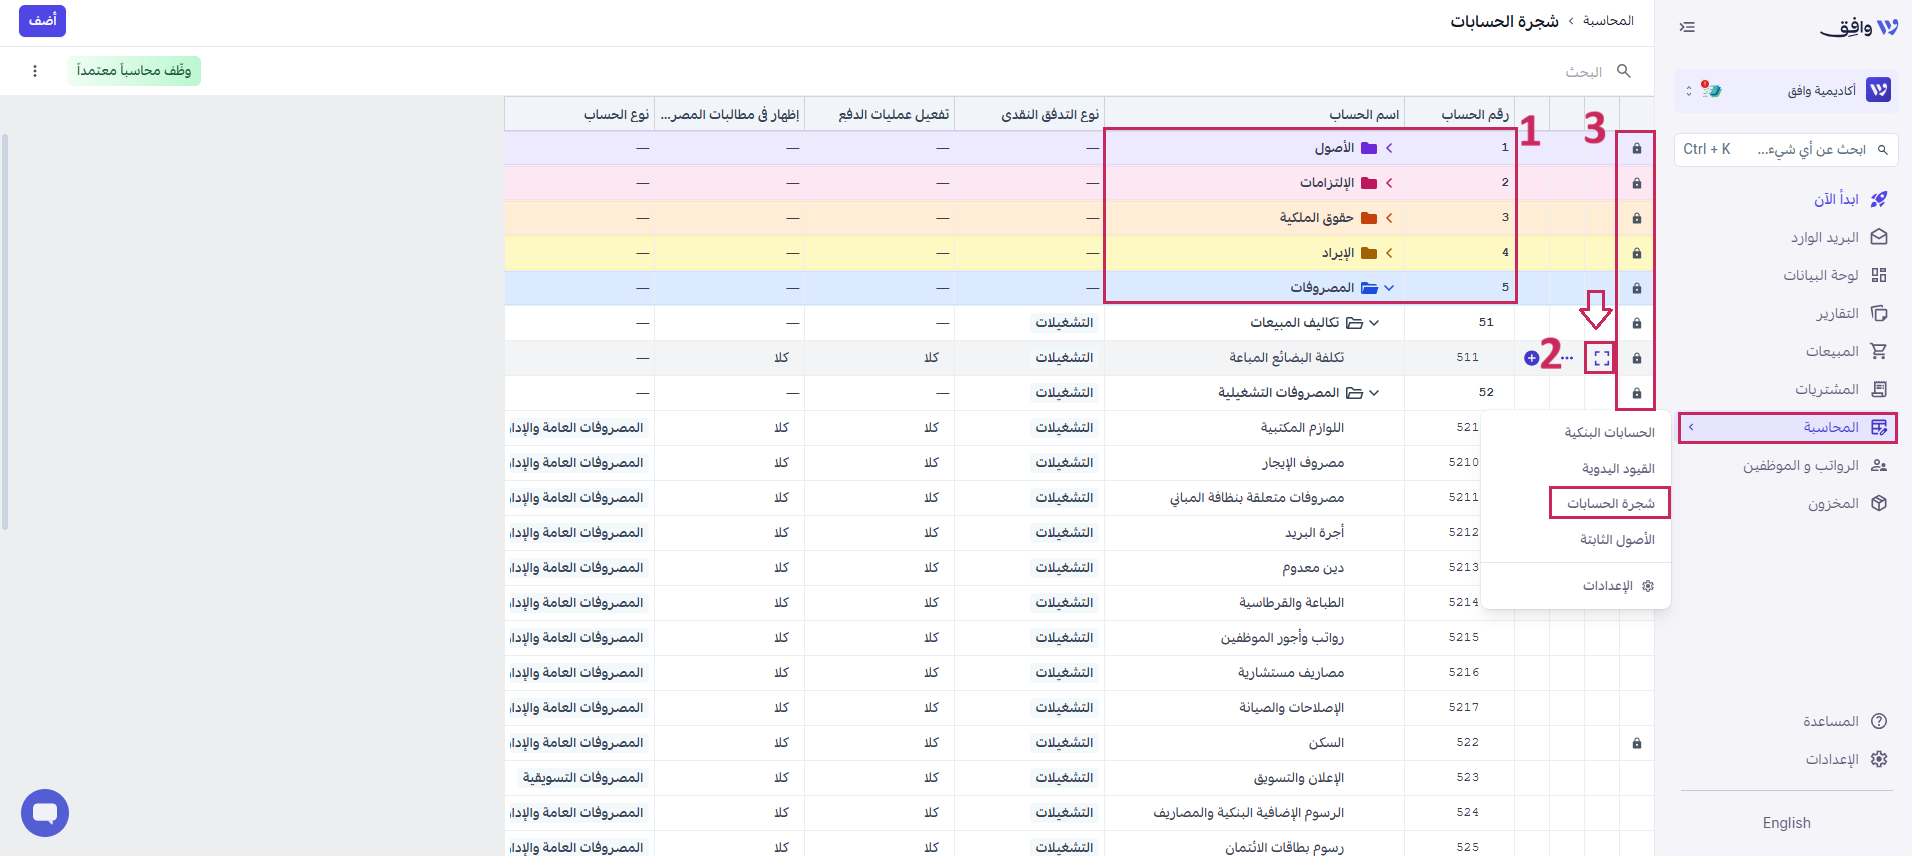Open the ellipsis menu on row 511
The image size is (1912, 856).
coord(1567,358)
